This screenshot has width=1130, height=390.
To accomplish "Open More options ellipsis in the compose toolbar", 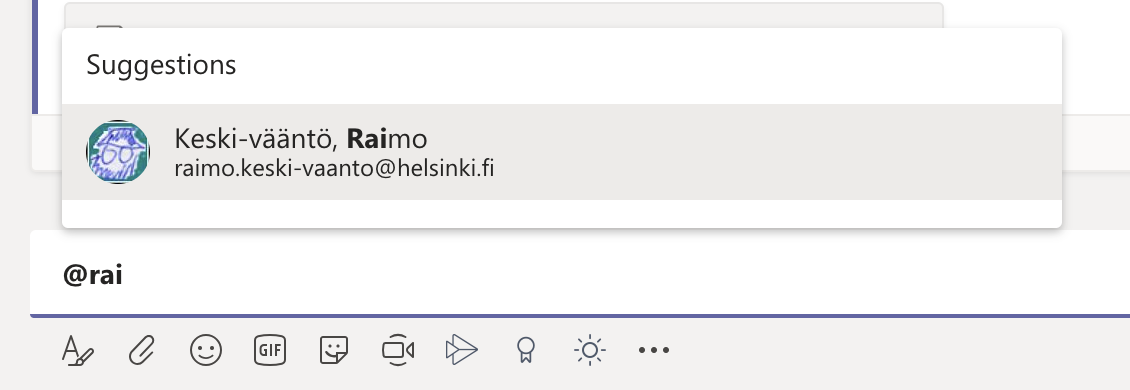I will [x=654, y=350].
